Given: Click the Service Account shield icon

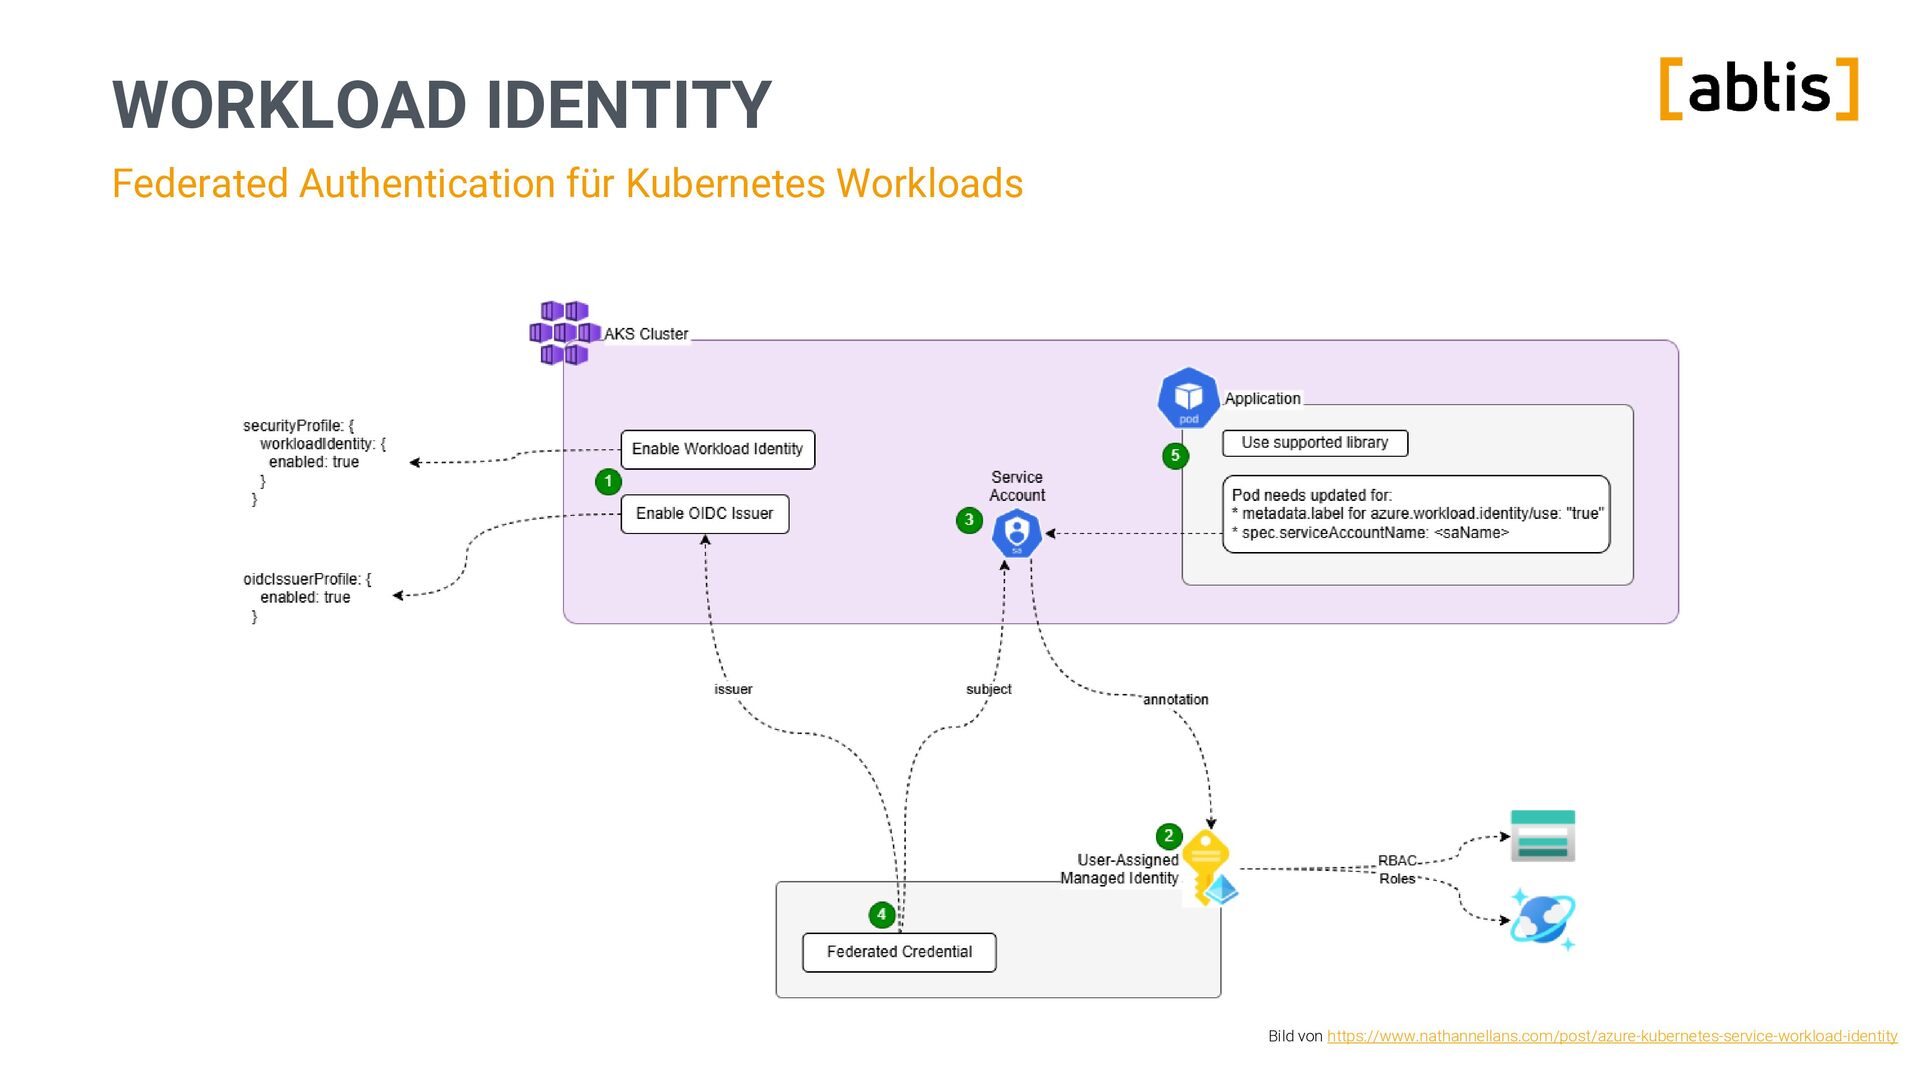Looking at the screenshot, I should coord(1016,534).
